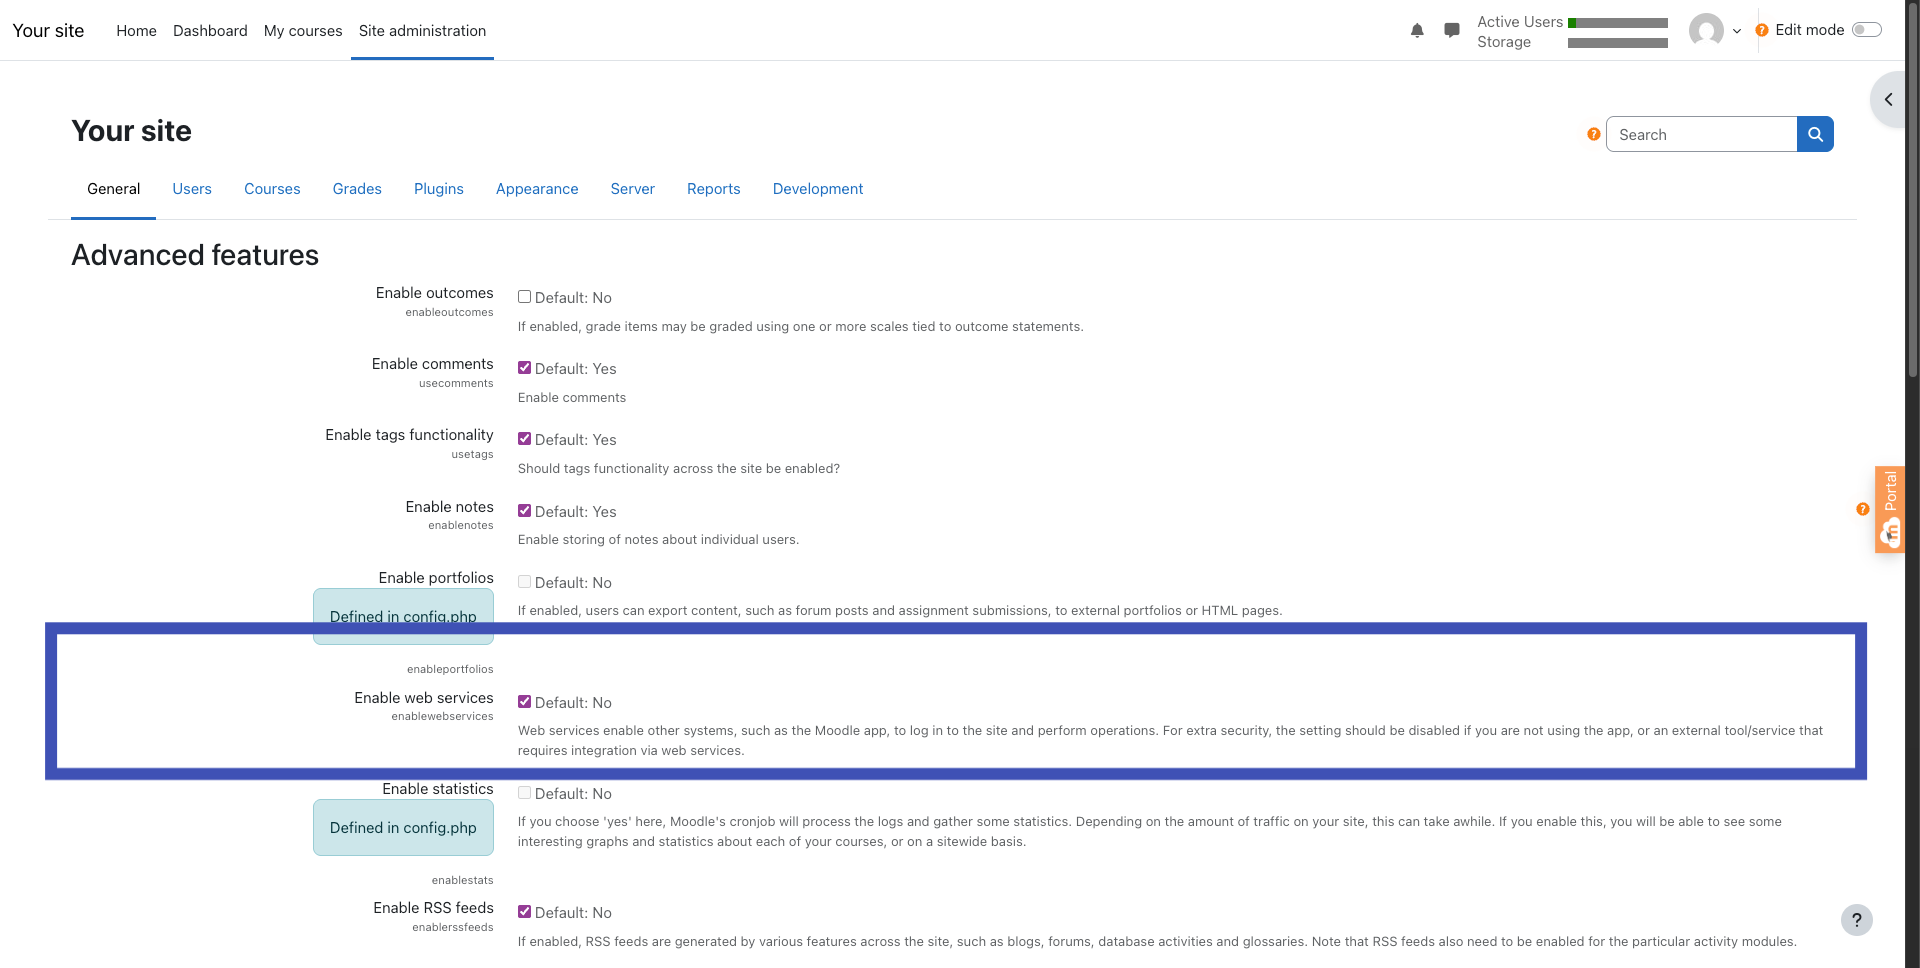Open the notifications bell icon
Screen dimensions: 1920x968
coord(1417,31)
